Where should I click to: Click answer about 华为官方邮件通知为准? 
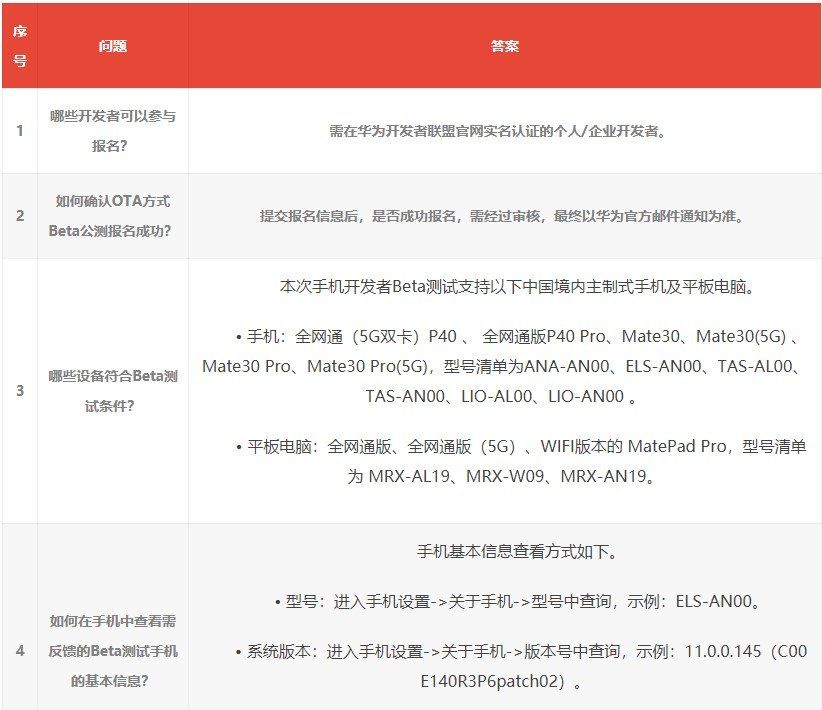[502, 216]
